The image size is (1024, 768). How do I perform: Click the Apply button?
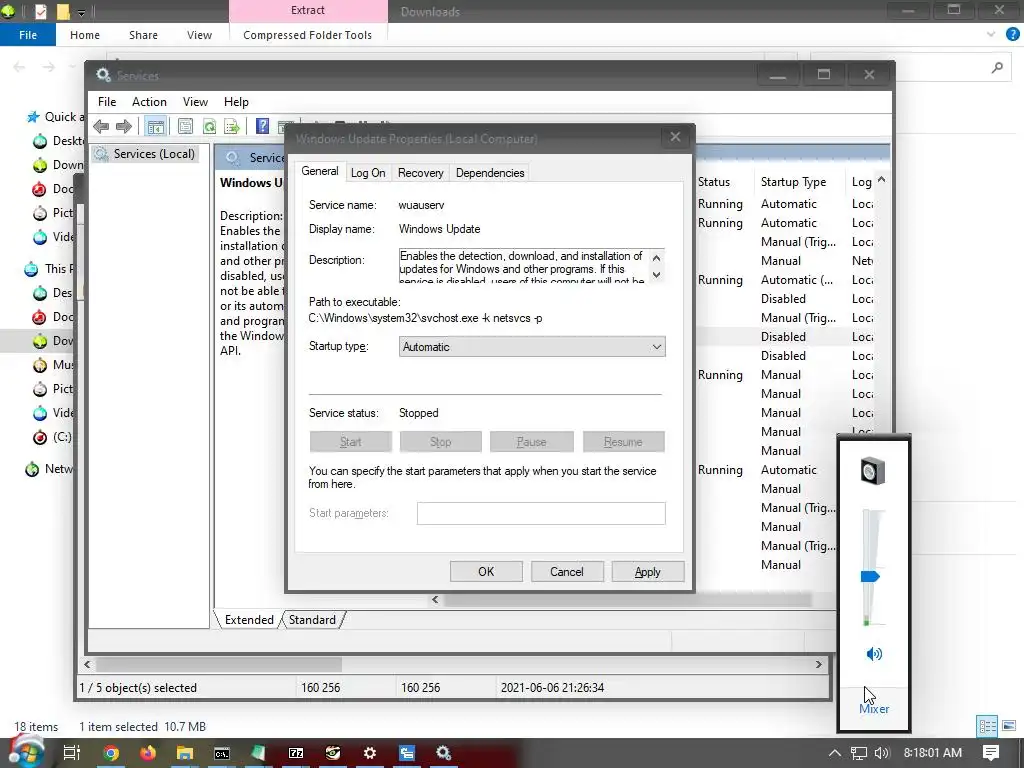[647, 571]
